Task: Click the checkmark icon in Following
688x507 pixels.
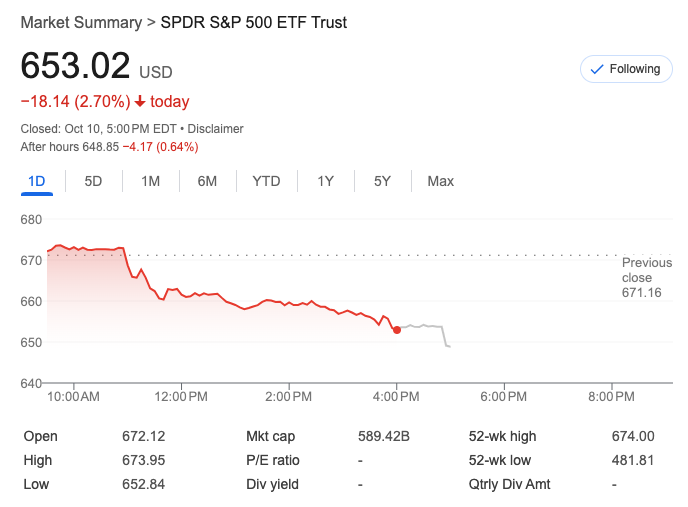Action: point(598,69)
